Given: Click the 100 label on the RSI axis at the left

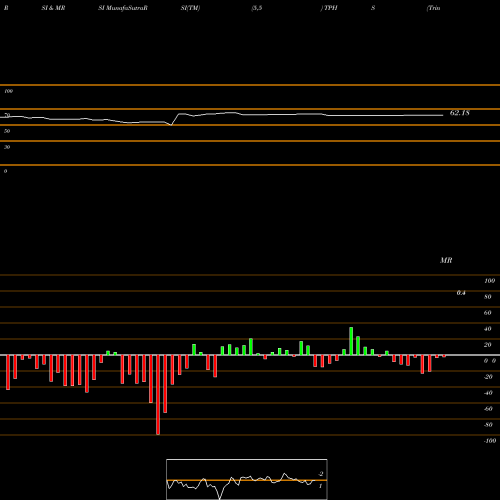Looking at the screenshot, I should [8, 91].
